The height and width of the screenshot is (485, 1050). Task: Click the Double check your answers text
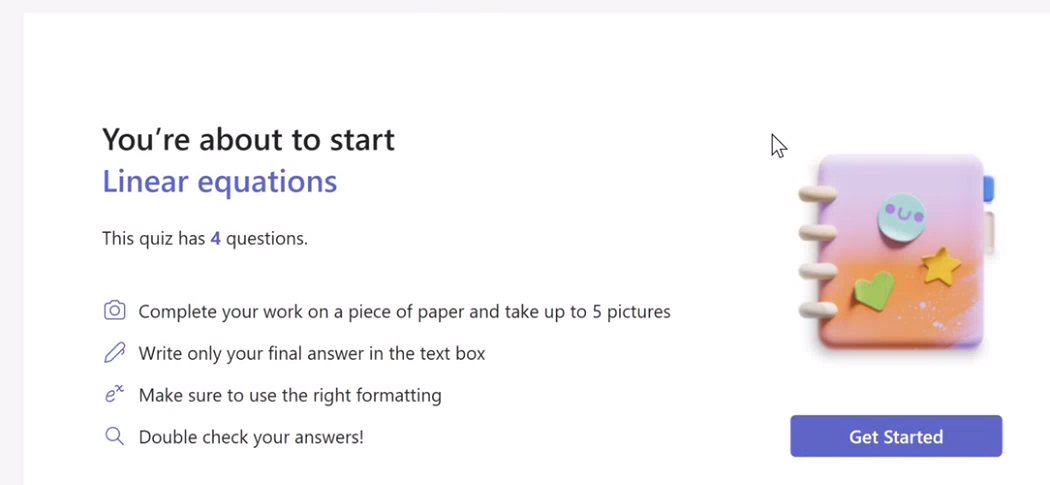[x=251, y=437]
